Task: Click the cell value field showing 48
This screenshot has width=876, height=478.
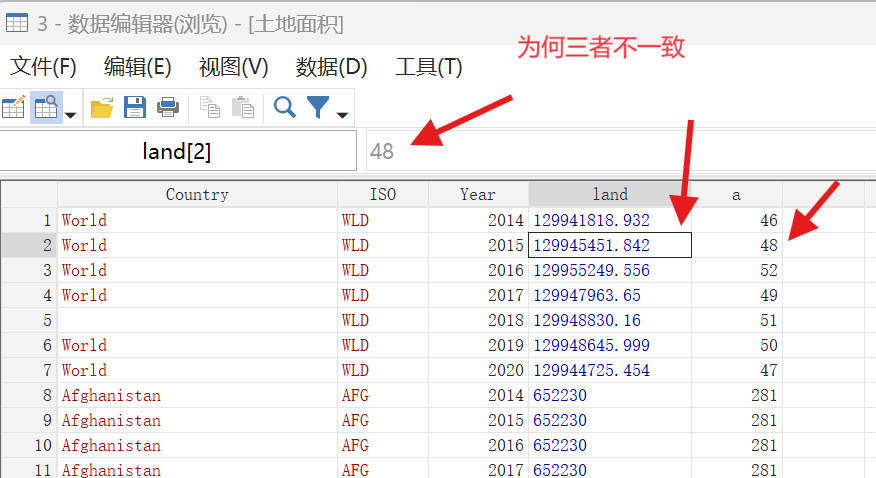Action: click(x=620, y=151)
